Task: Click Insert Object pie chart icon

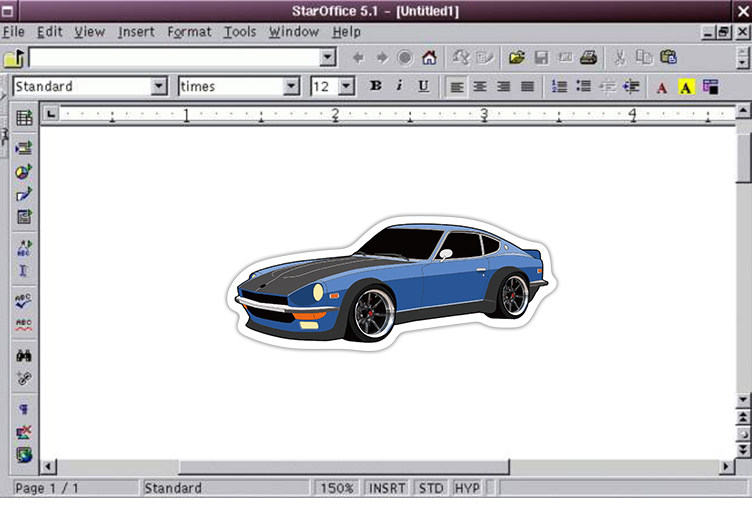Action: [24, 171]
